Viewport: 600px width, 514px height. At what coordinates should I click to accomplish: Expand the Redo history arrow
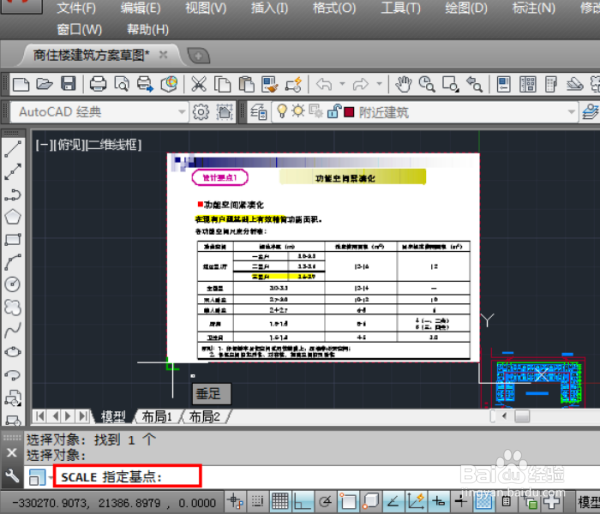coord(379,83)
